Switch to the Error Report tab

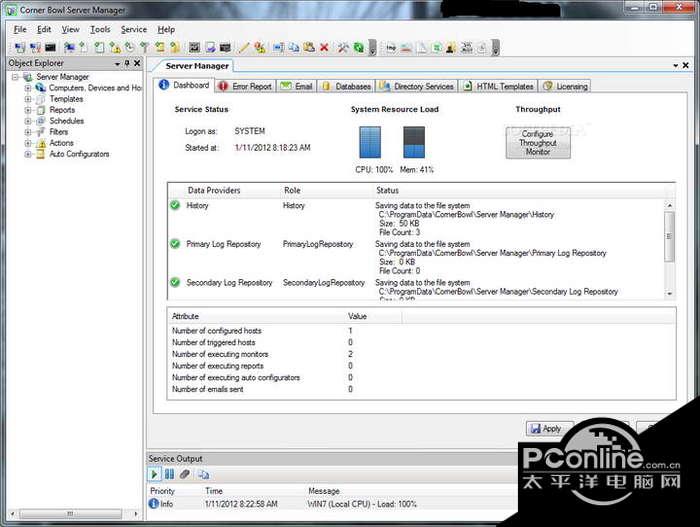(246, 86)
